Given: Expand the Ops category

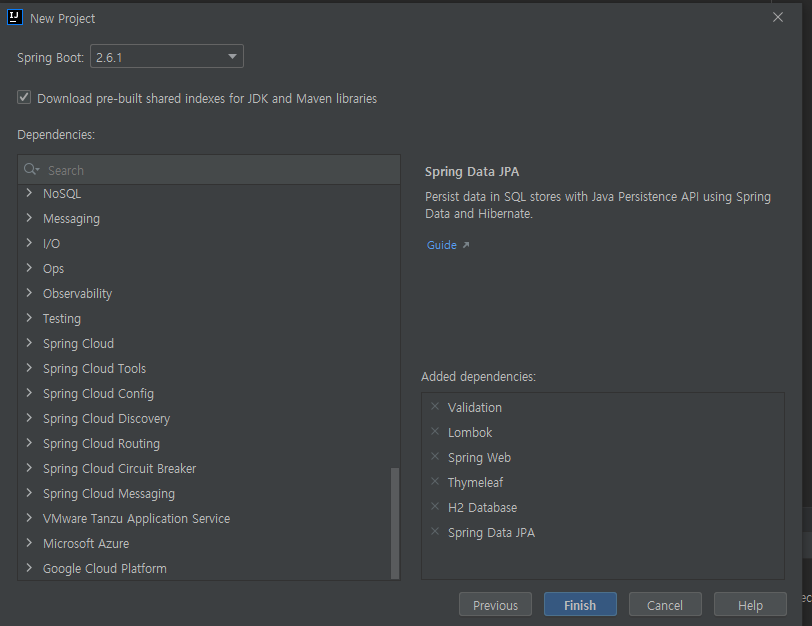Looking at the screenshot, I should coord(30,268).
